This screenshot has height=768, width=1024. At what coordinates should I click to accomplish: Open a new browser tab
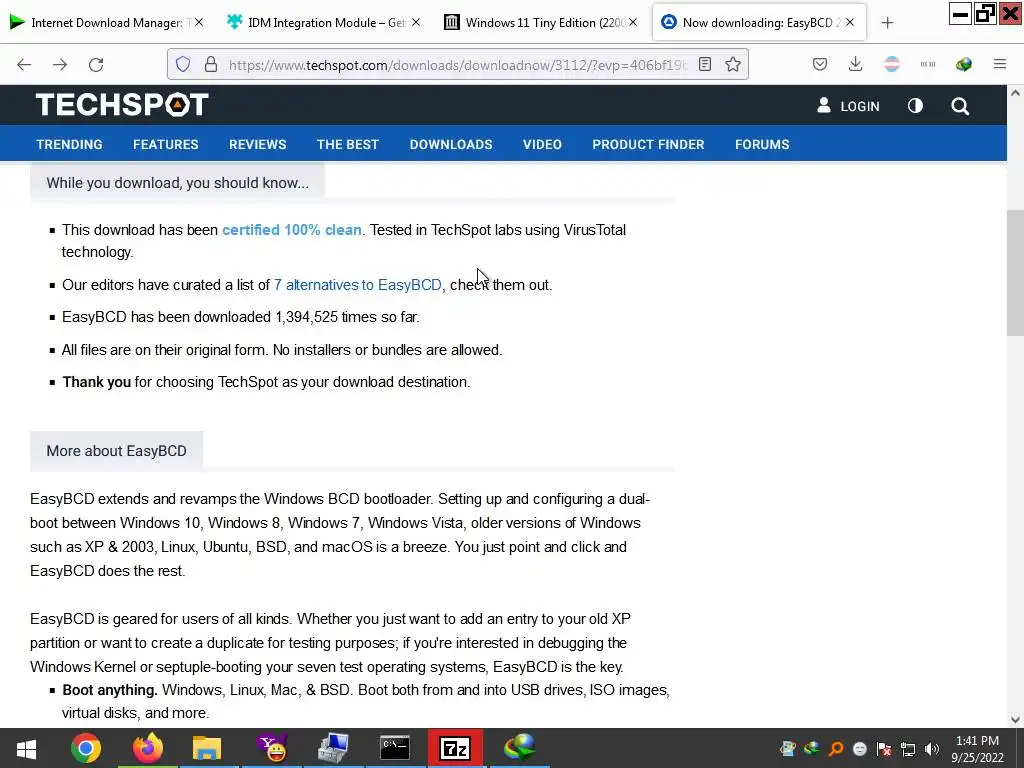click(x=887, y=23)
